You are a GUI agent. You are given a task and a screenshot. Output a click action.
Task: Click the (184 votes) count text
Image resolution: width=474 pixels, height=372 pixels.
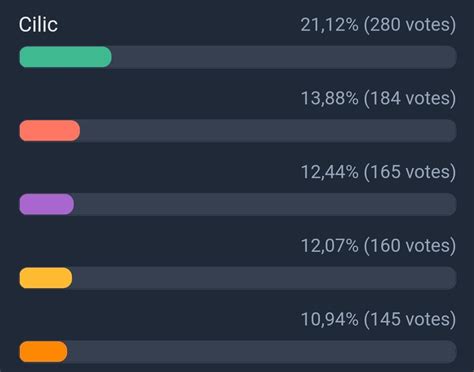410,99
